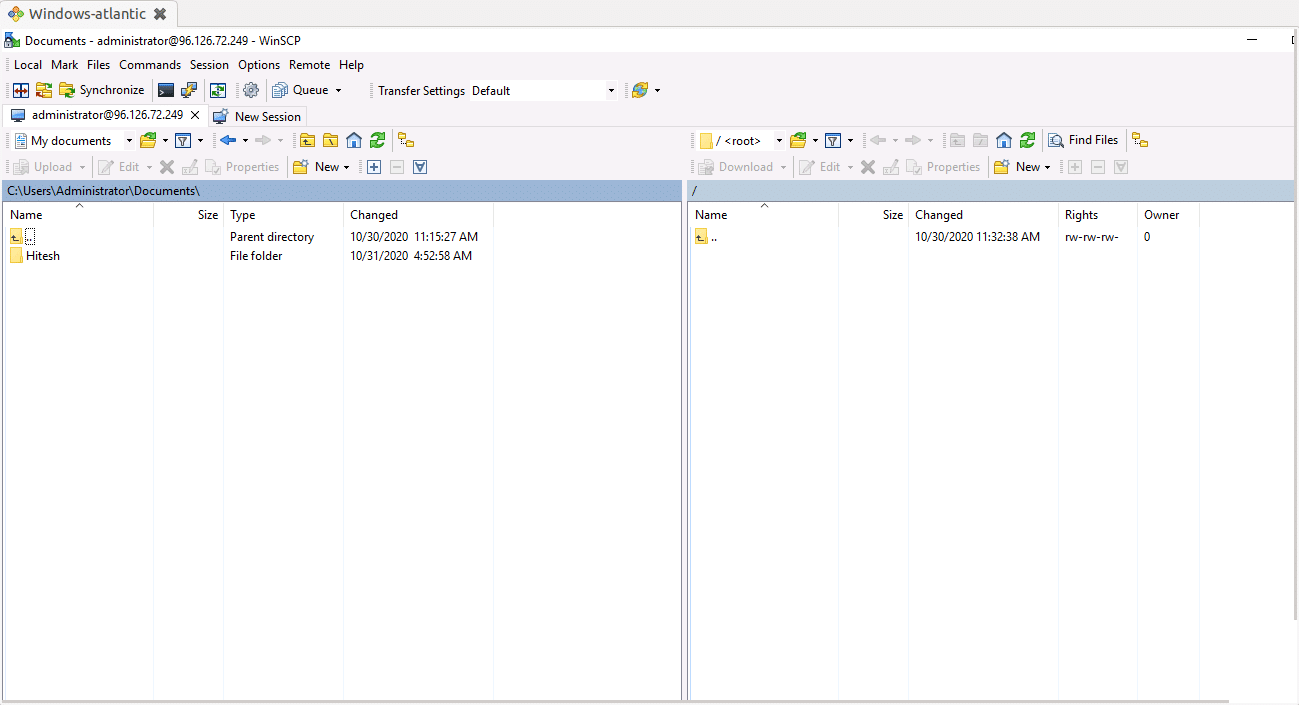The width and height of the screenshot is (1299, 705).
Task: Go to local root directory icon
Action: point(330,140)
